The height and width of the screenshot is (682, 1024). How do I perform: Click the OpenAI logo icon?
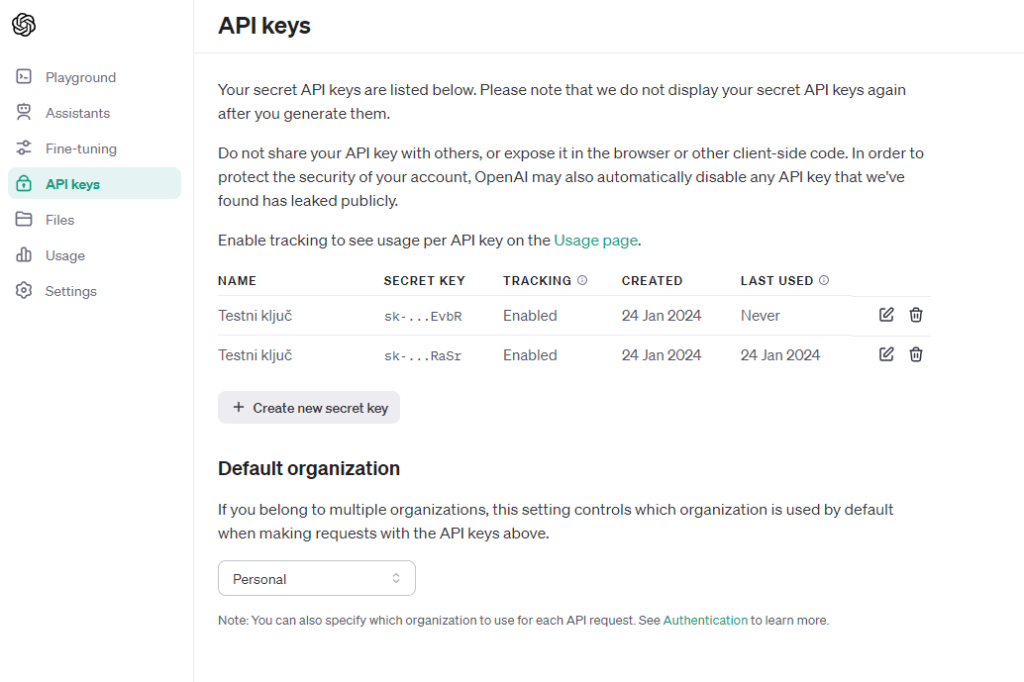[x=24, y=23]
